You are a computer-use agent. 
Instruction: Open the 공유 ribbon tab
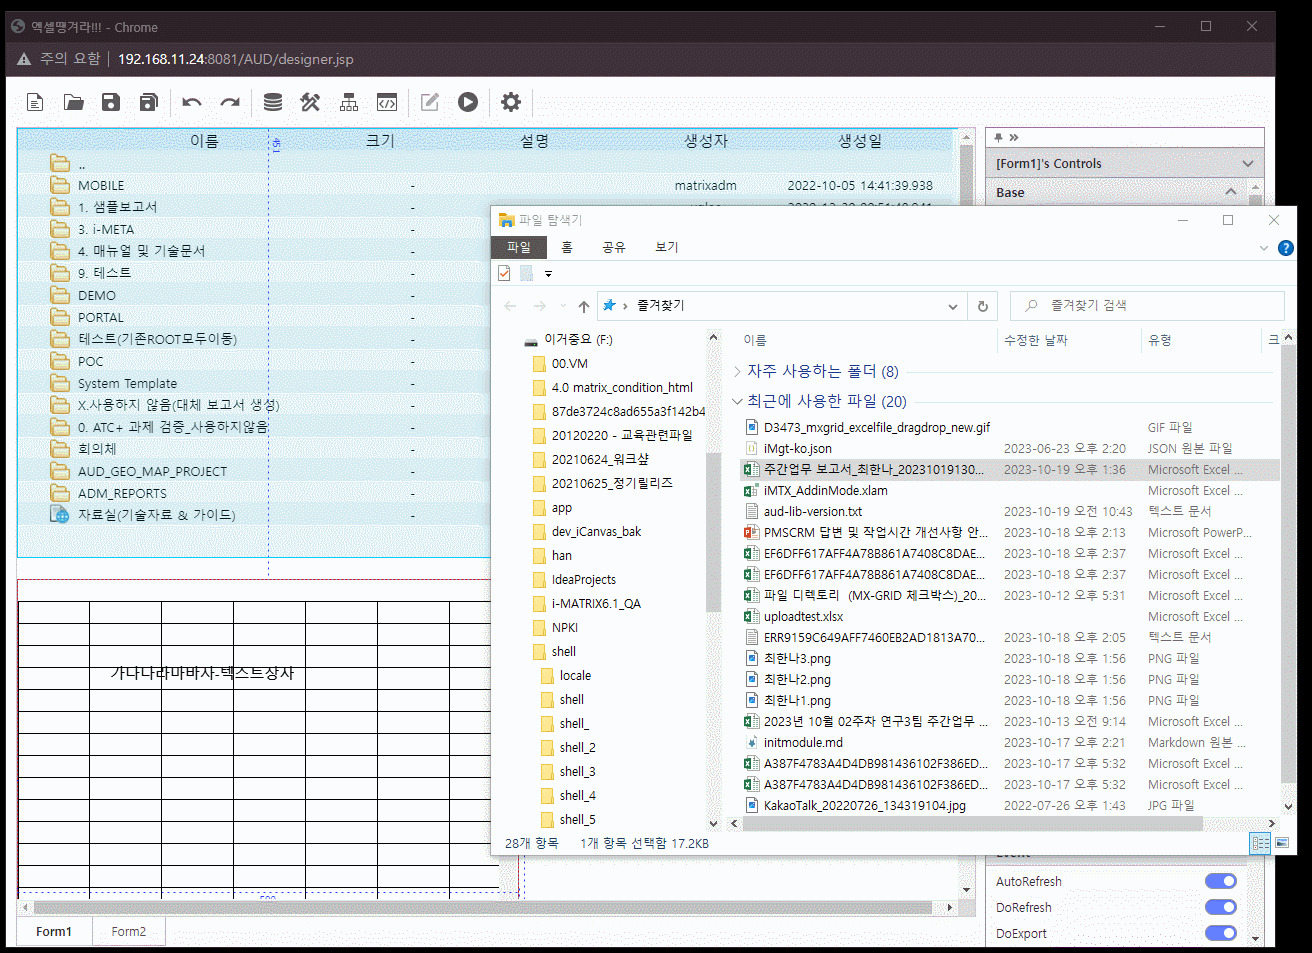613,247
